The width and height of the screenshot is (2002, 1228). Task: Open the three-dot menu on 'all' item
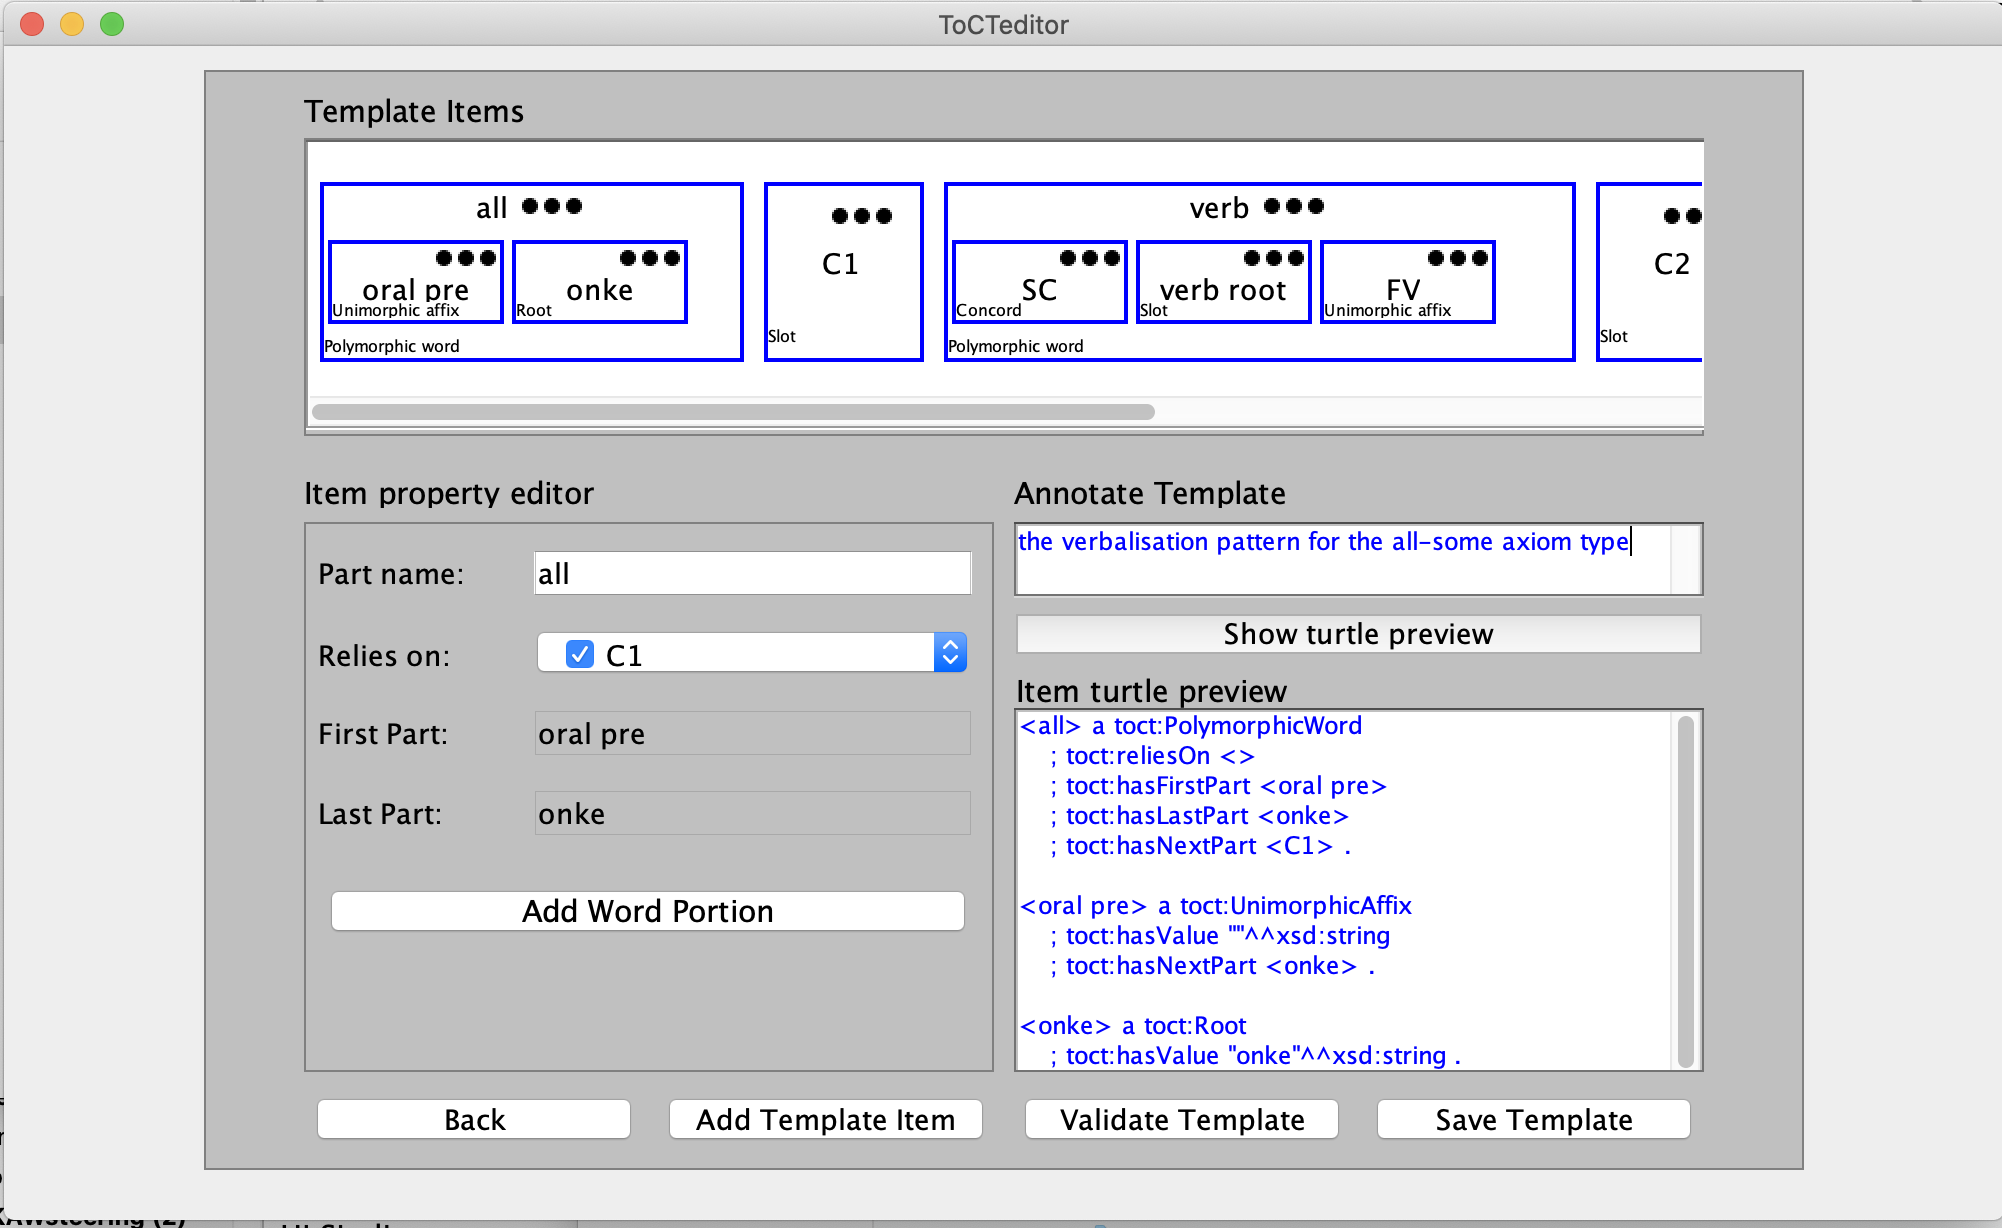coord(552,206)
